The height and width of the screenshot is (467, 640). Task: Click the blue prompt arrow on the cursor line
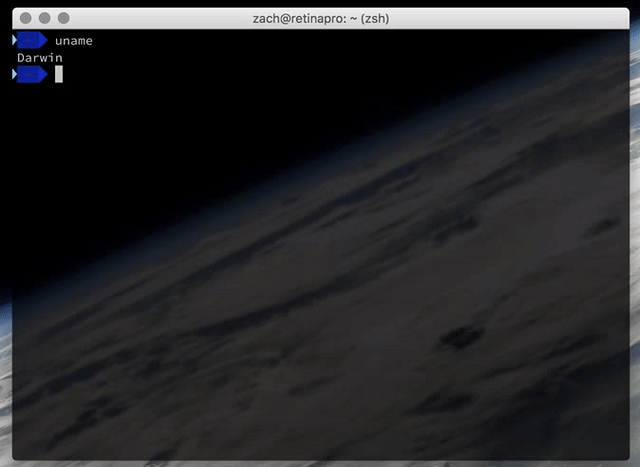pos(30,74)
